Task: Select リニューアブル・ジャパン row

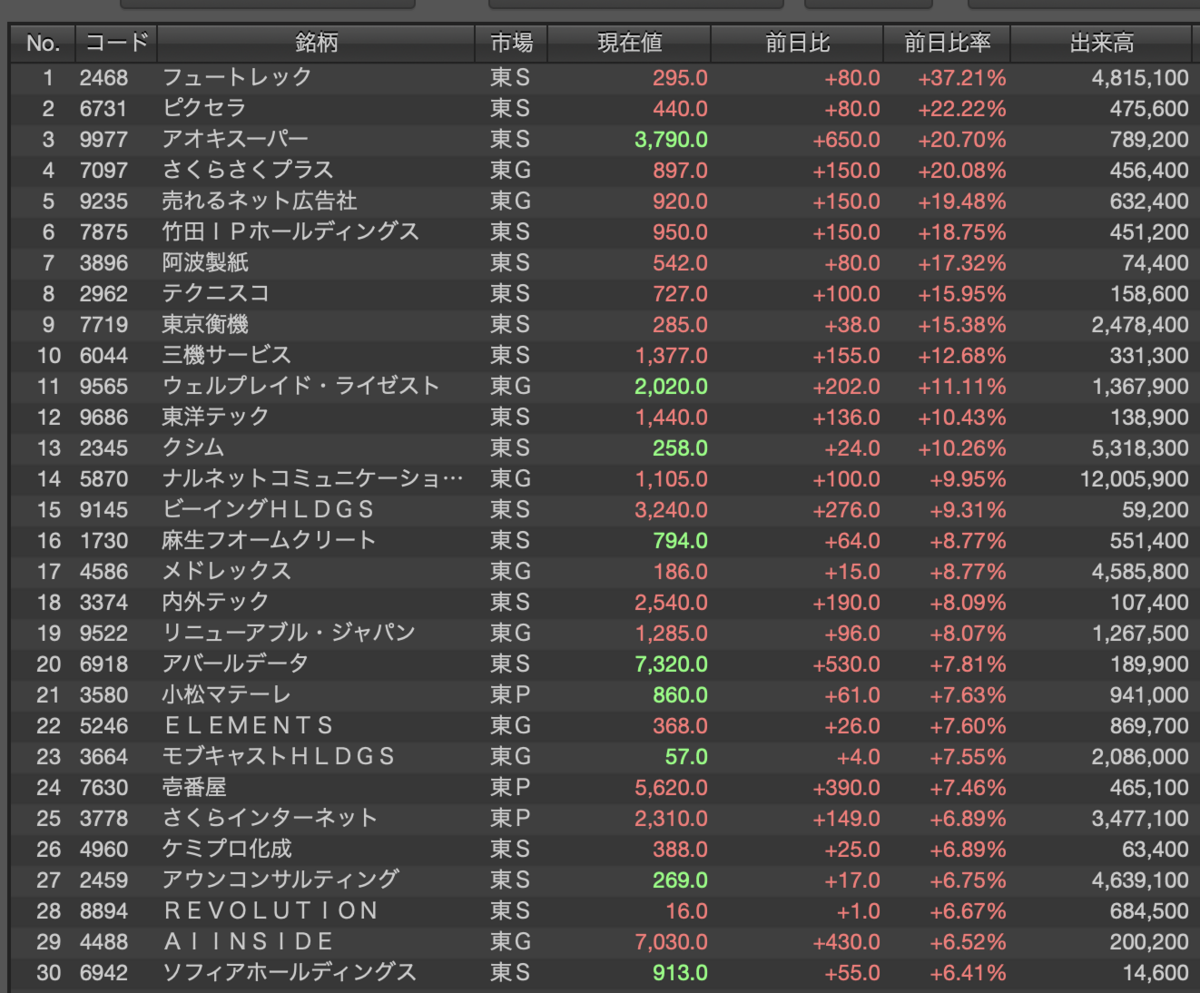Action: (x=603, y=633)
